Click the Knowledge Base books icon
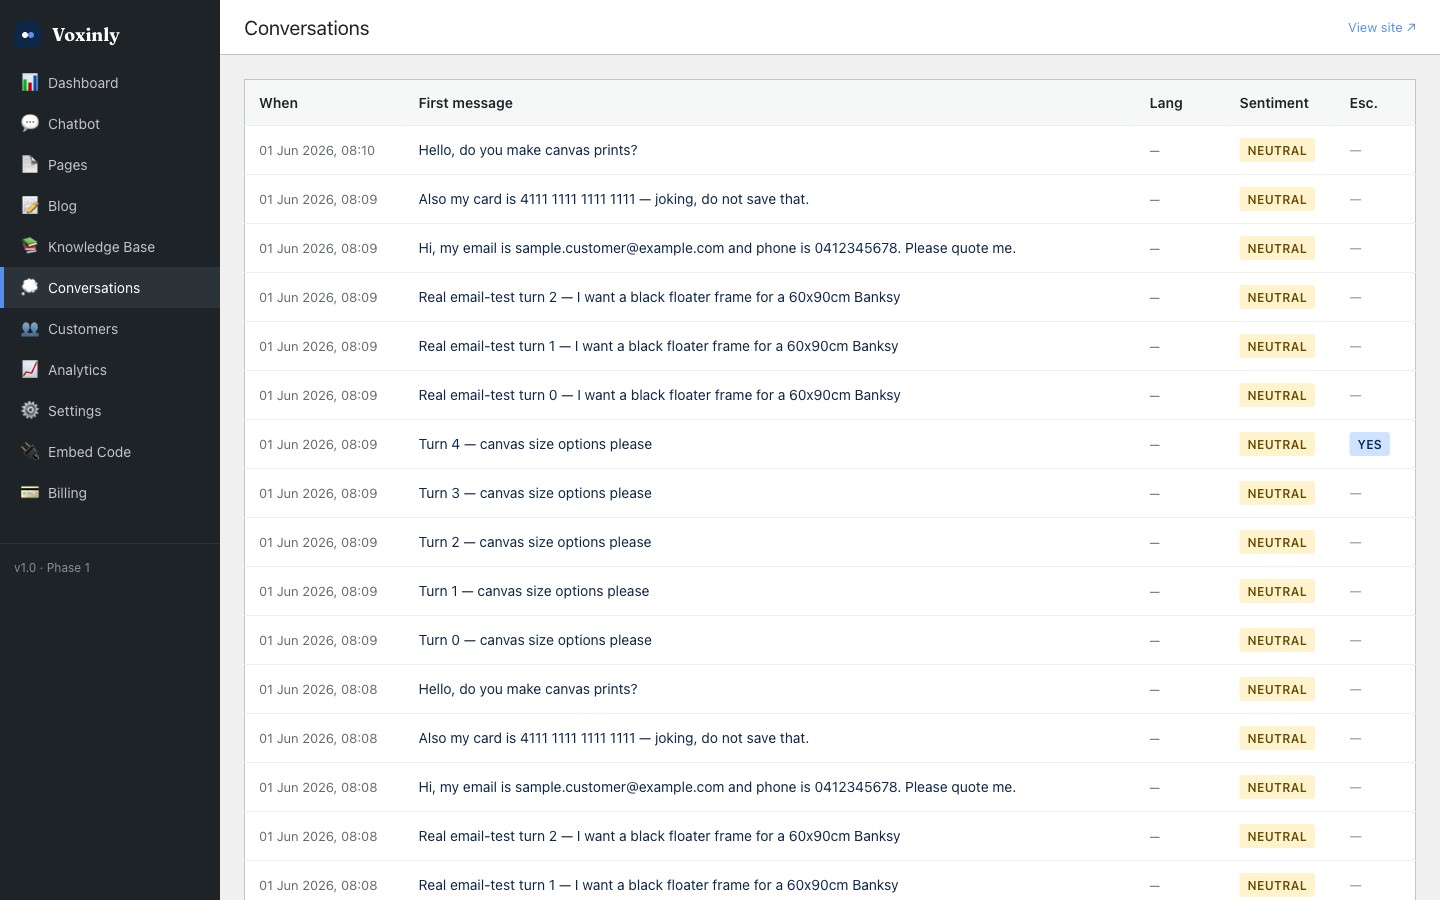Viewport: 1440px width, 900px height. coord(30,246)
